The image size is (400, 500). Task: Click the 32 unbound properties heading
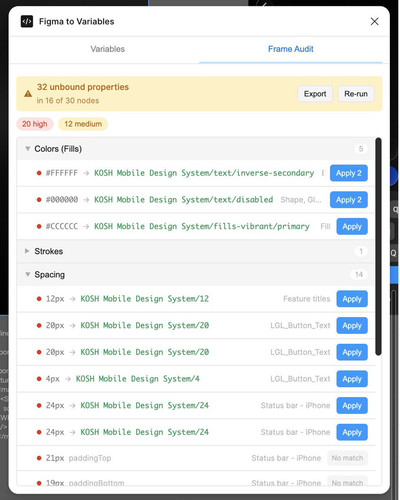pos(83,87)
